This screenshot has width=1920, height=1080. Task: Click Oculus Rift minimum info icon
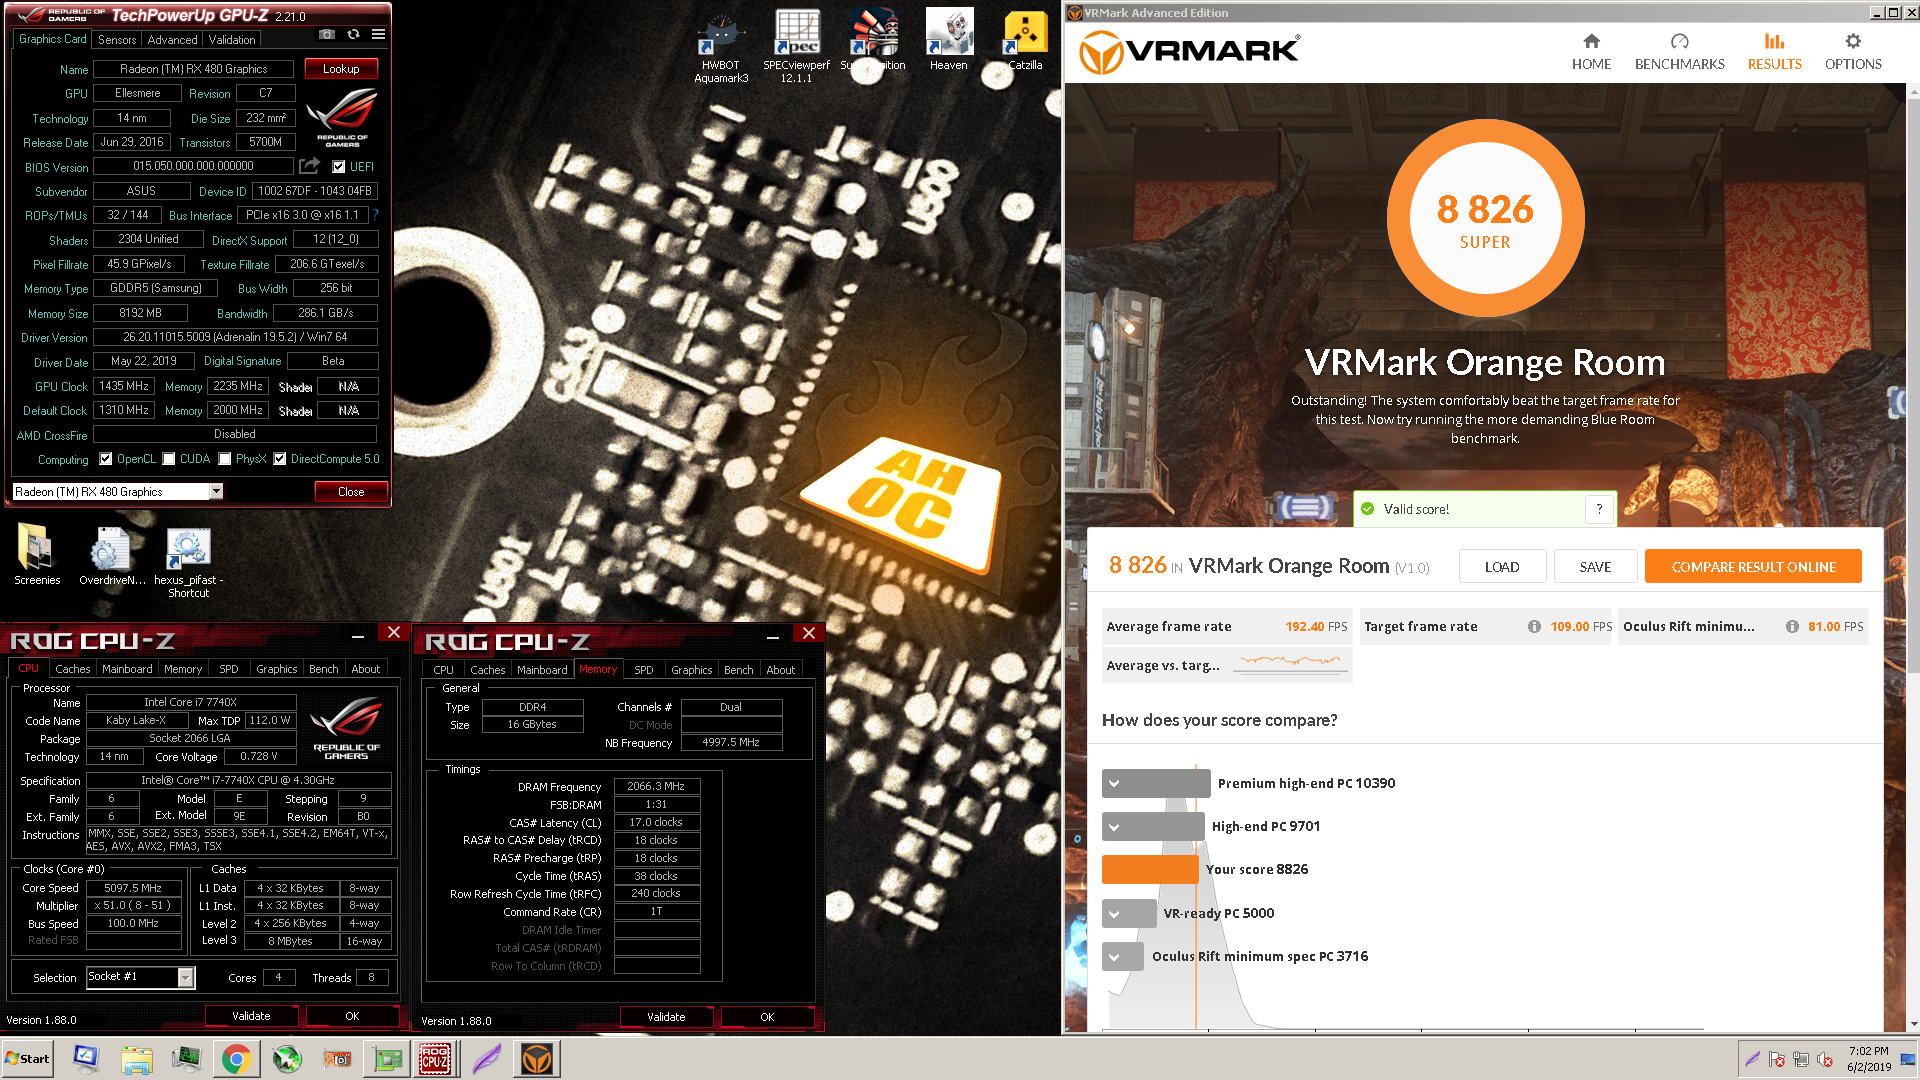1792,627
